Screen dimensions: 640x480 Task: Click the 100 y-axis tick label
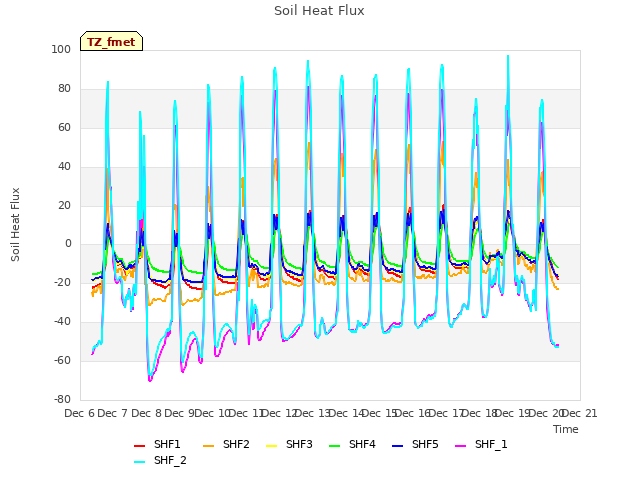[x=61, y=49]
